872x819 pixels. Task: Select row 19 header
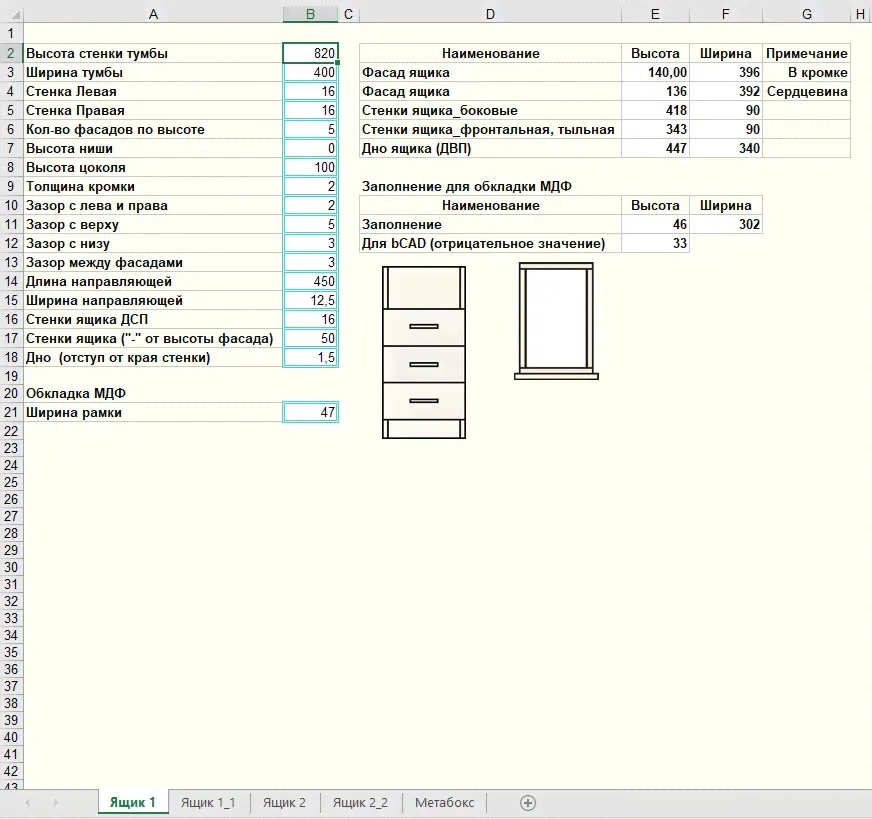pos(11,376)
